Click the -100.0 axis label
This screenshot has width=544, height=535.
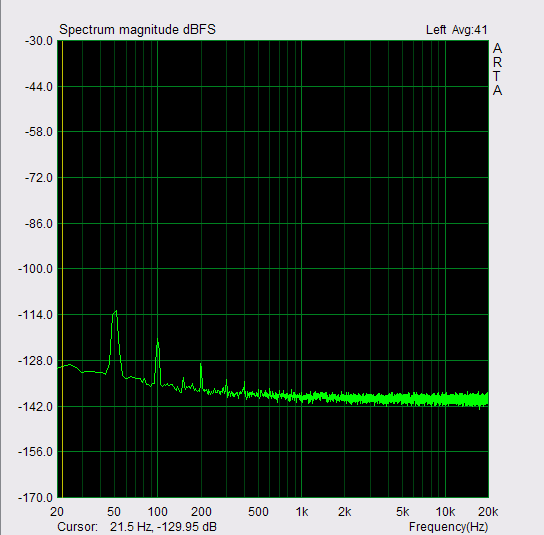pos(35,269)
